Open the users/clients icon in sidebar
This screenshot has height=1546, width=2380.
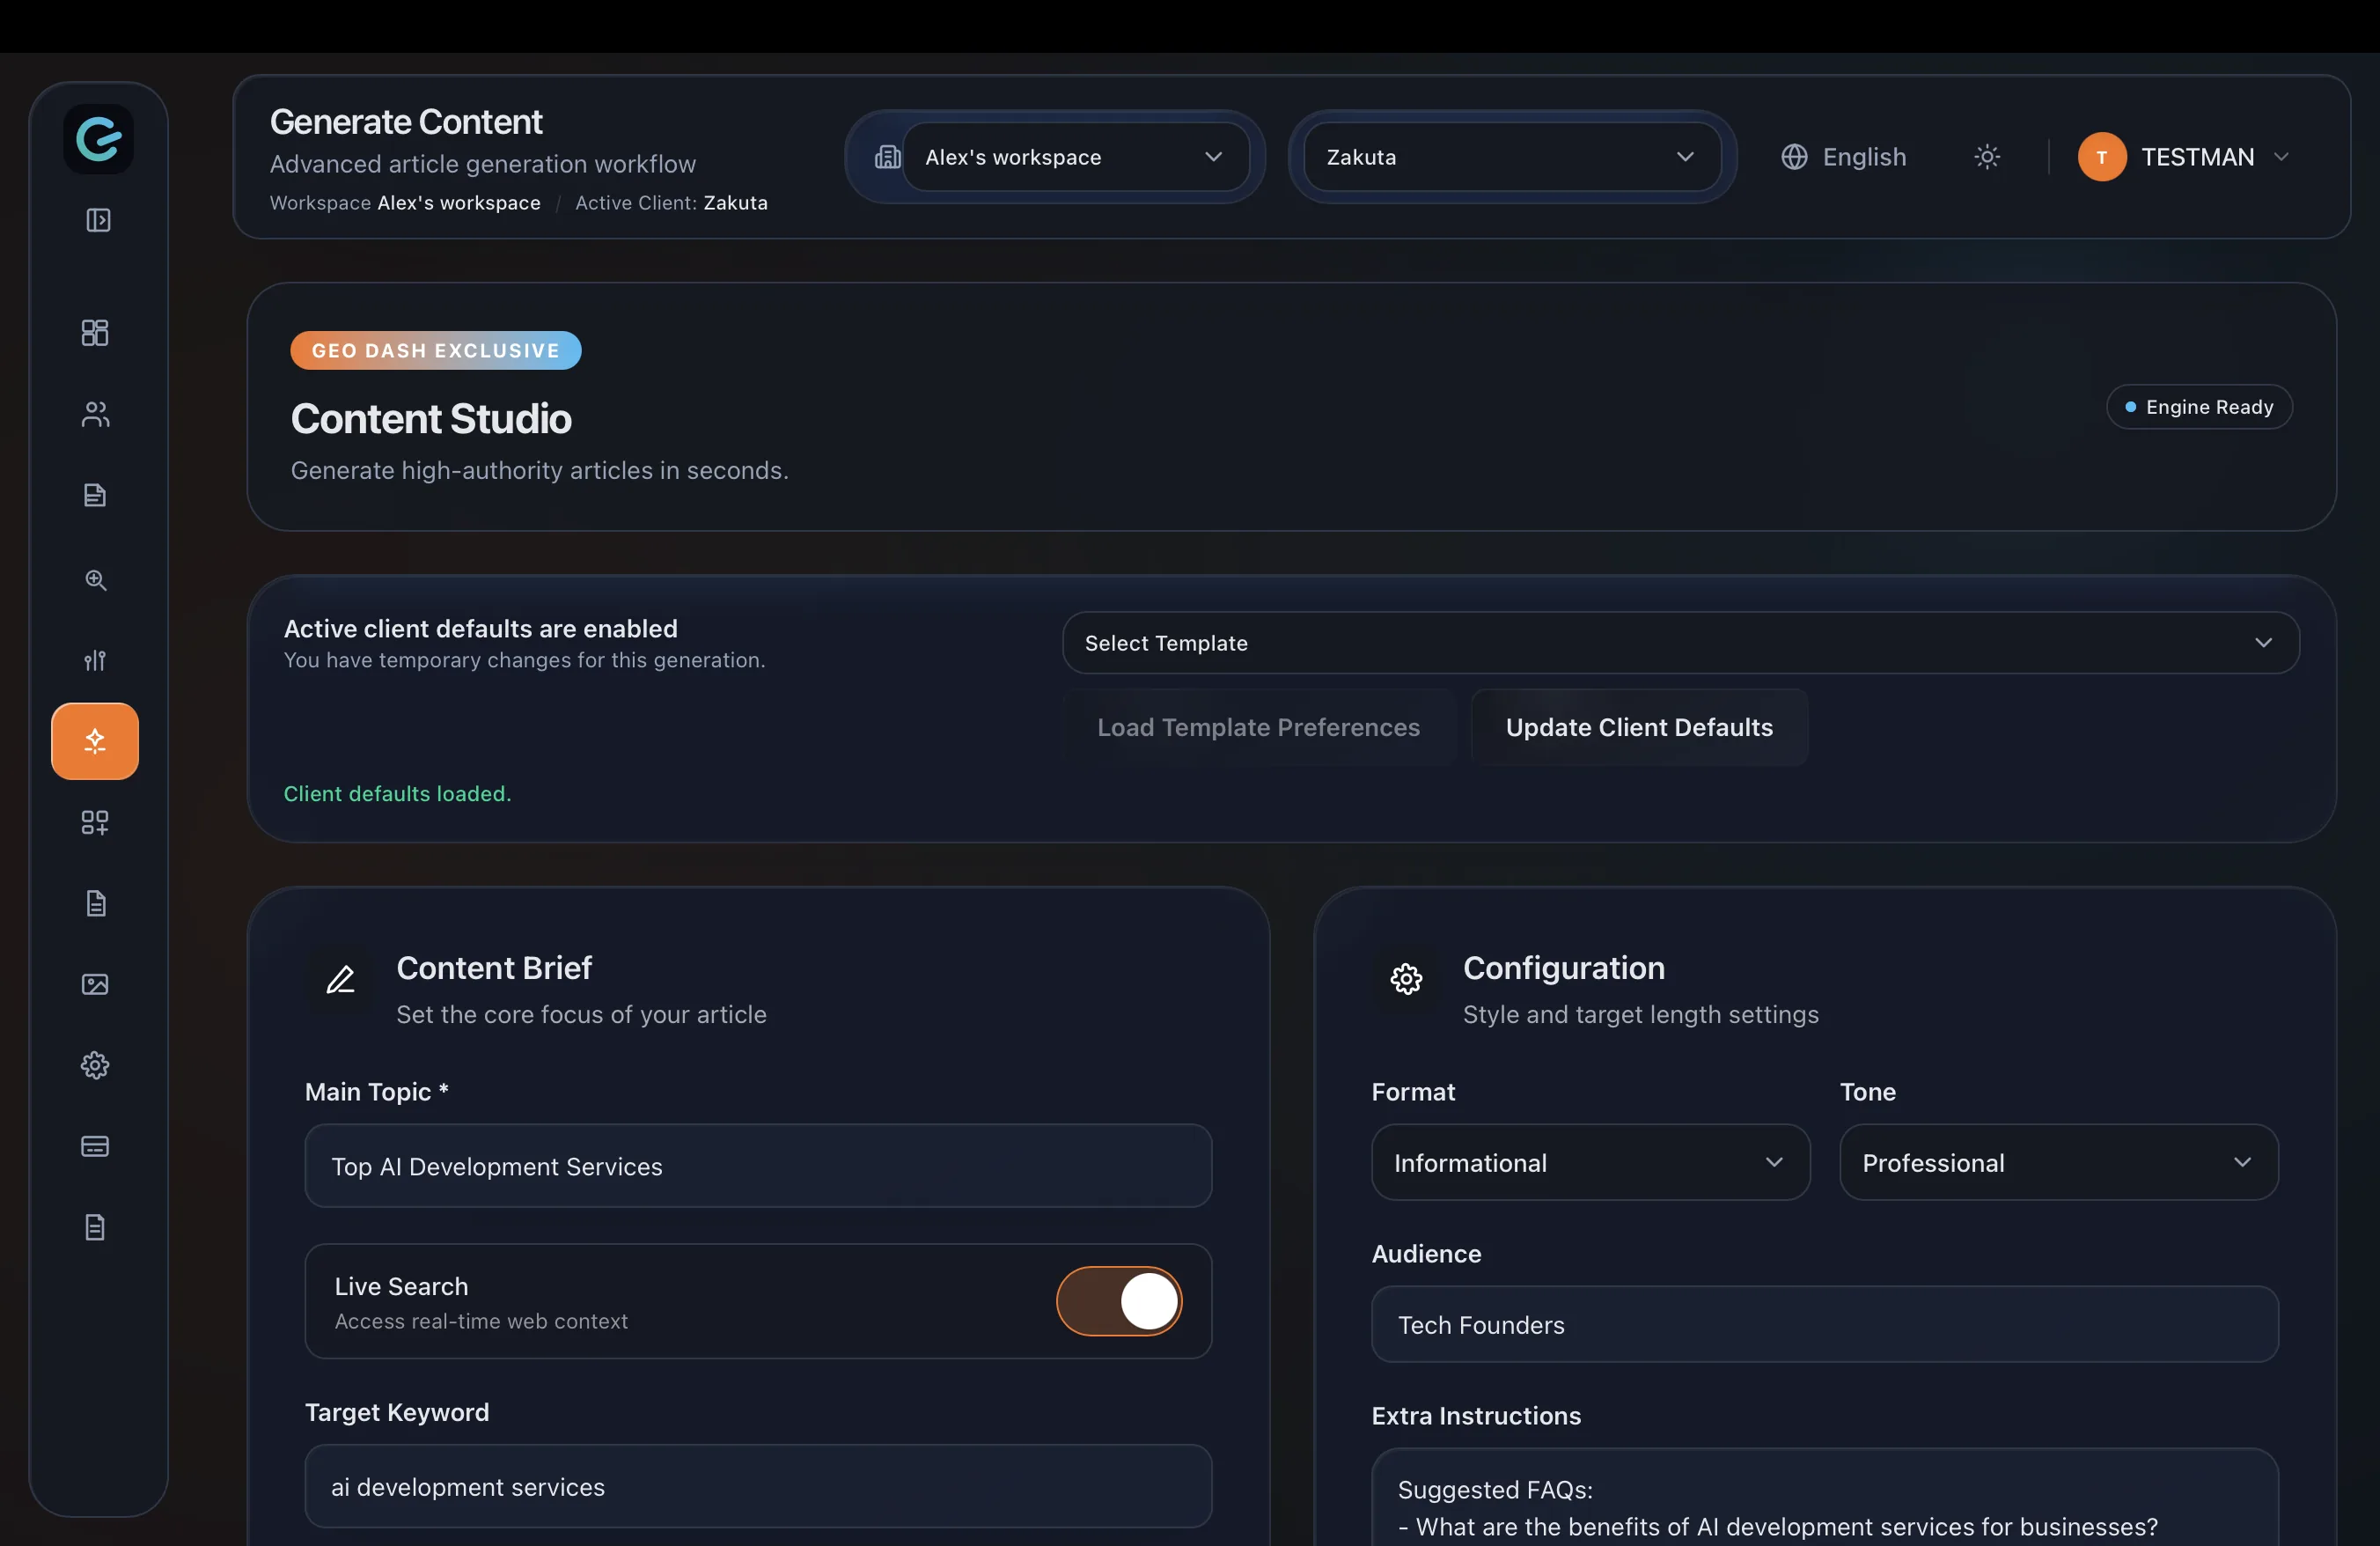point(95,414)
